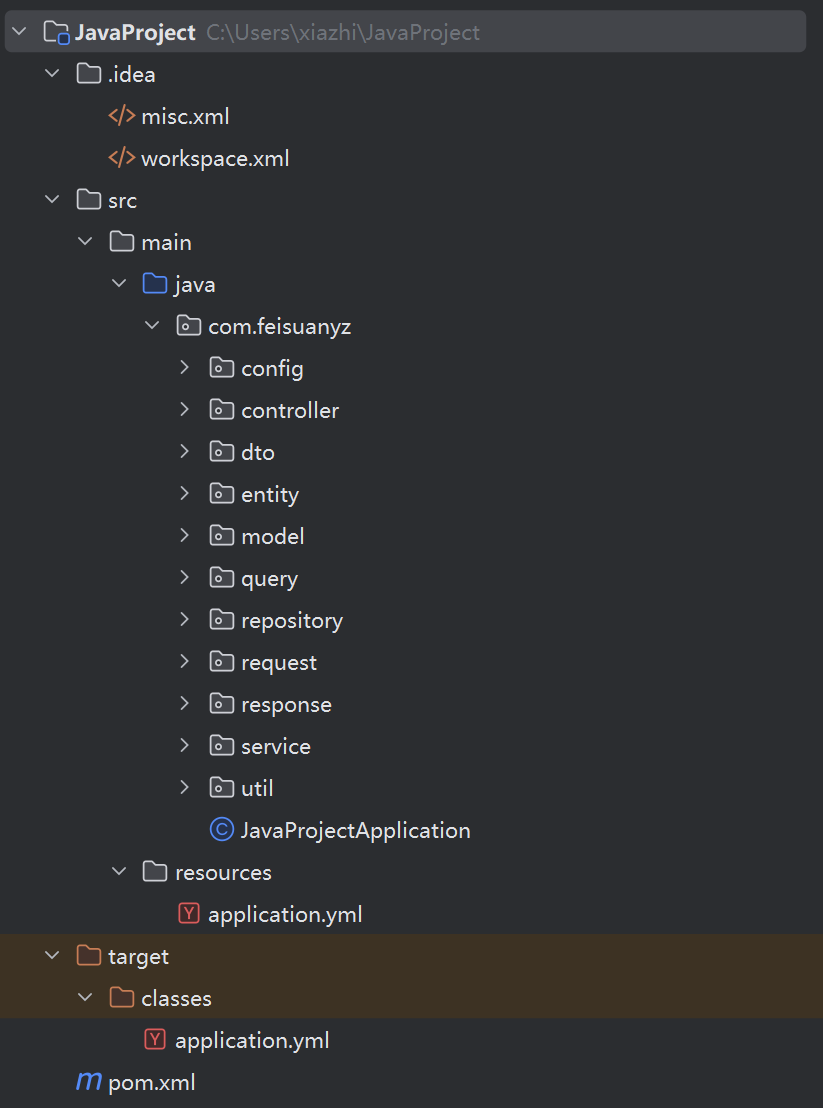This screenshot has height=1108, width=823.
Task: Click the YAML icon of application.yml under resources
Action: [189, 914]
